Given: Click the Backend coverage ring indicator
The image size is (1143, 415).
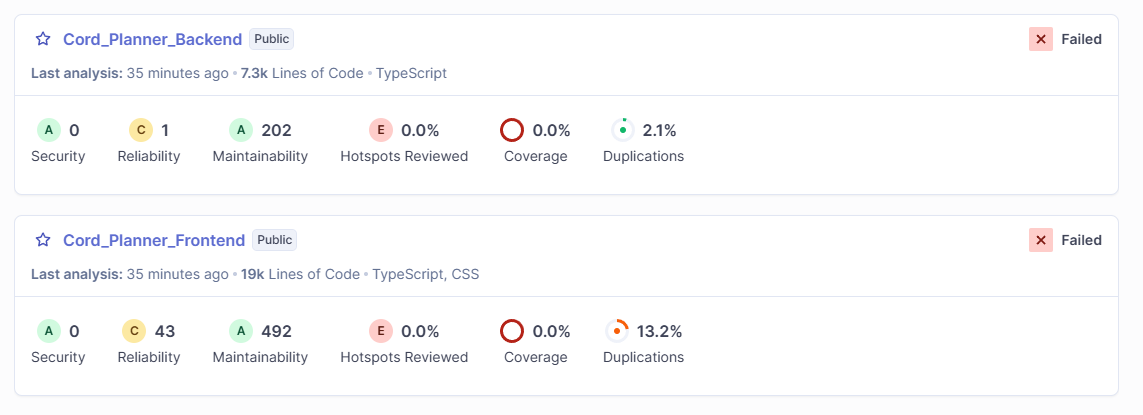Looking at the screenshot, I should (x=512, y=130).
